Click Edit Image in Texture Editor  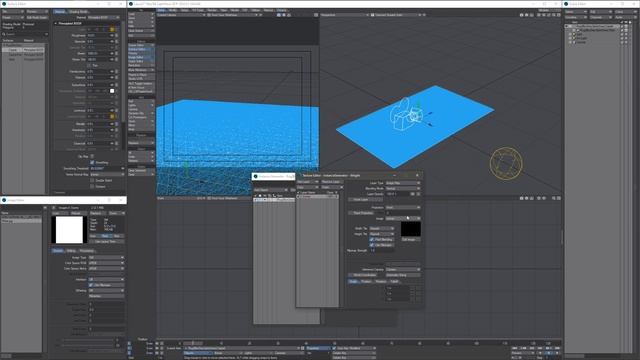pyautogui.click(x=411, y=240)
